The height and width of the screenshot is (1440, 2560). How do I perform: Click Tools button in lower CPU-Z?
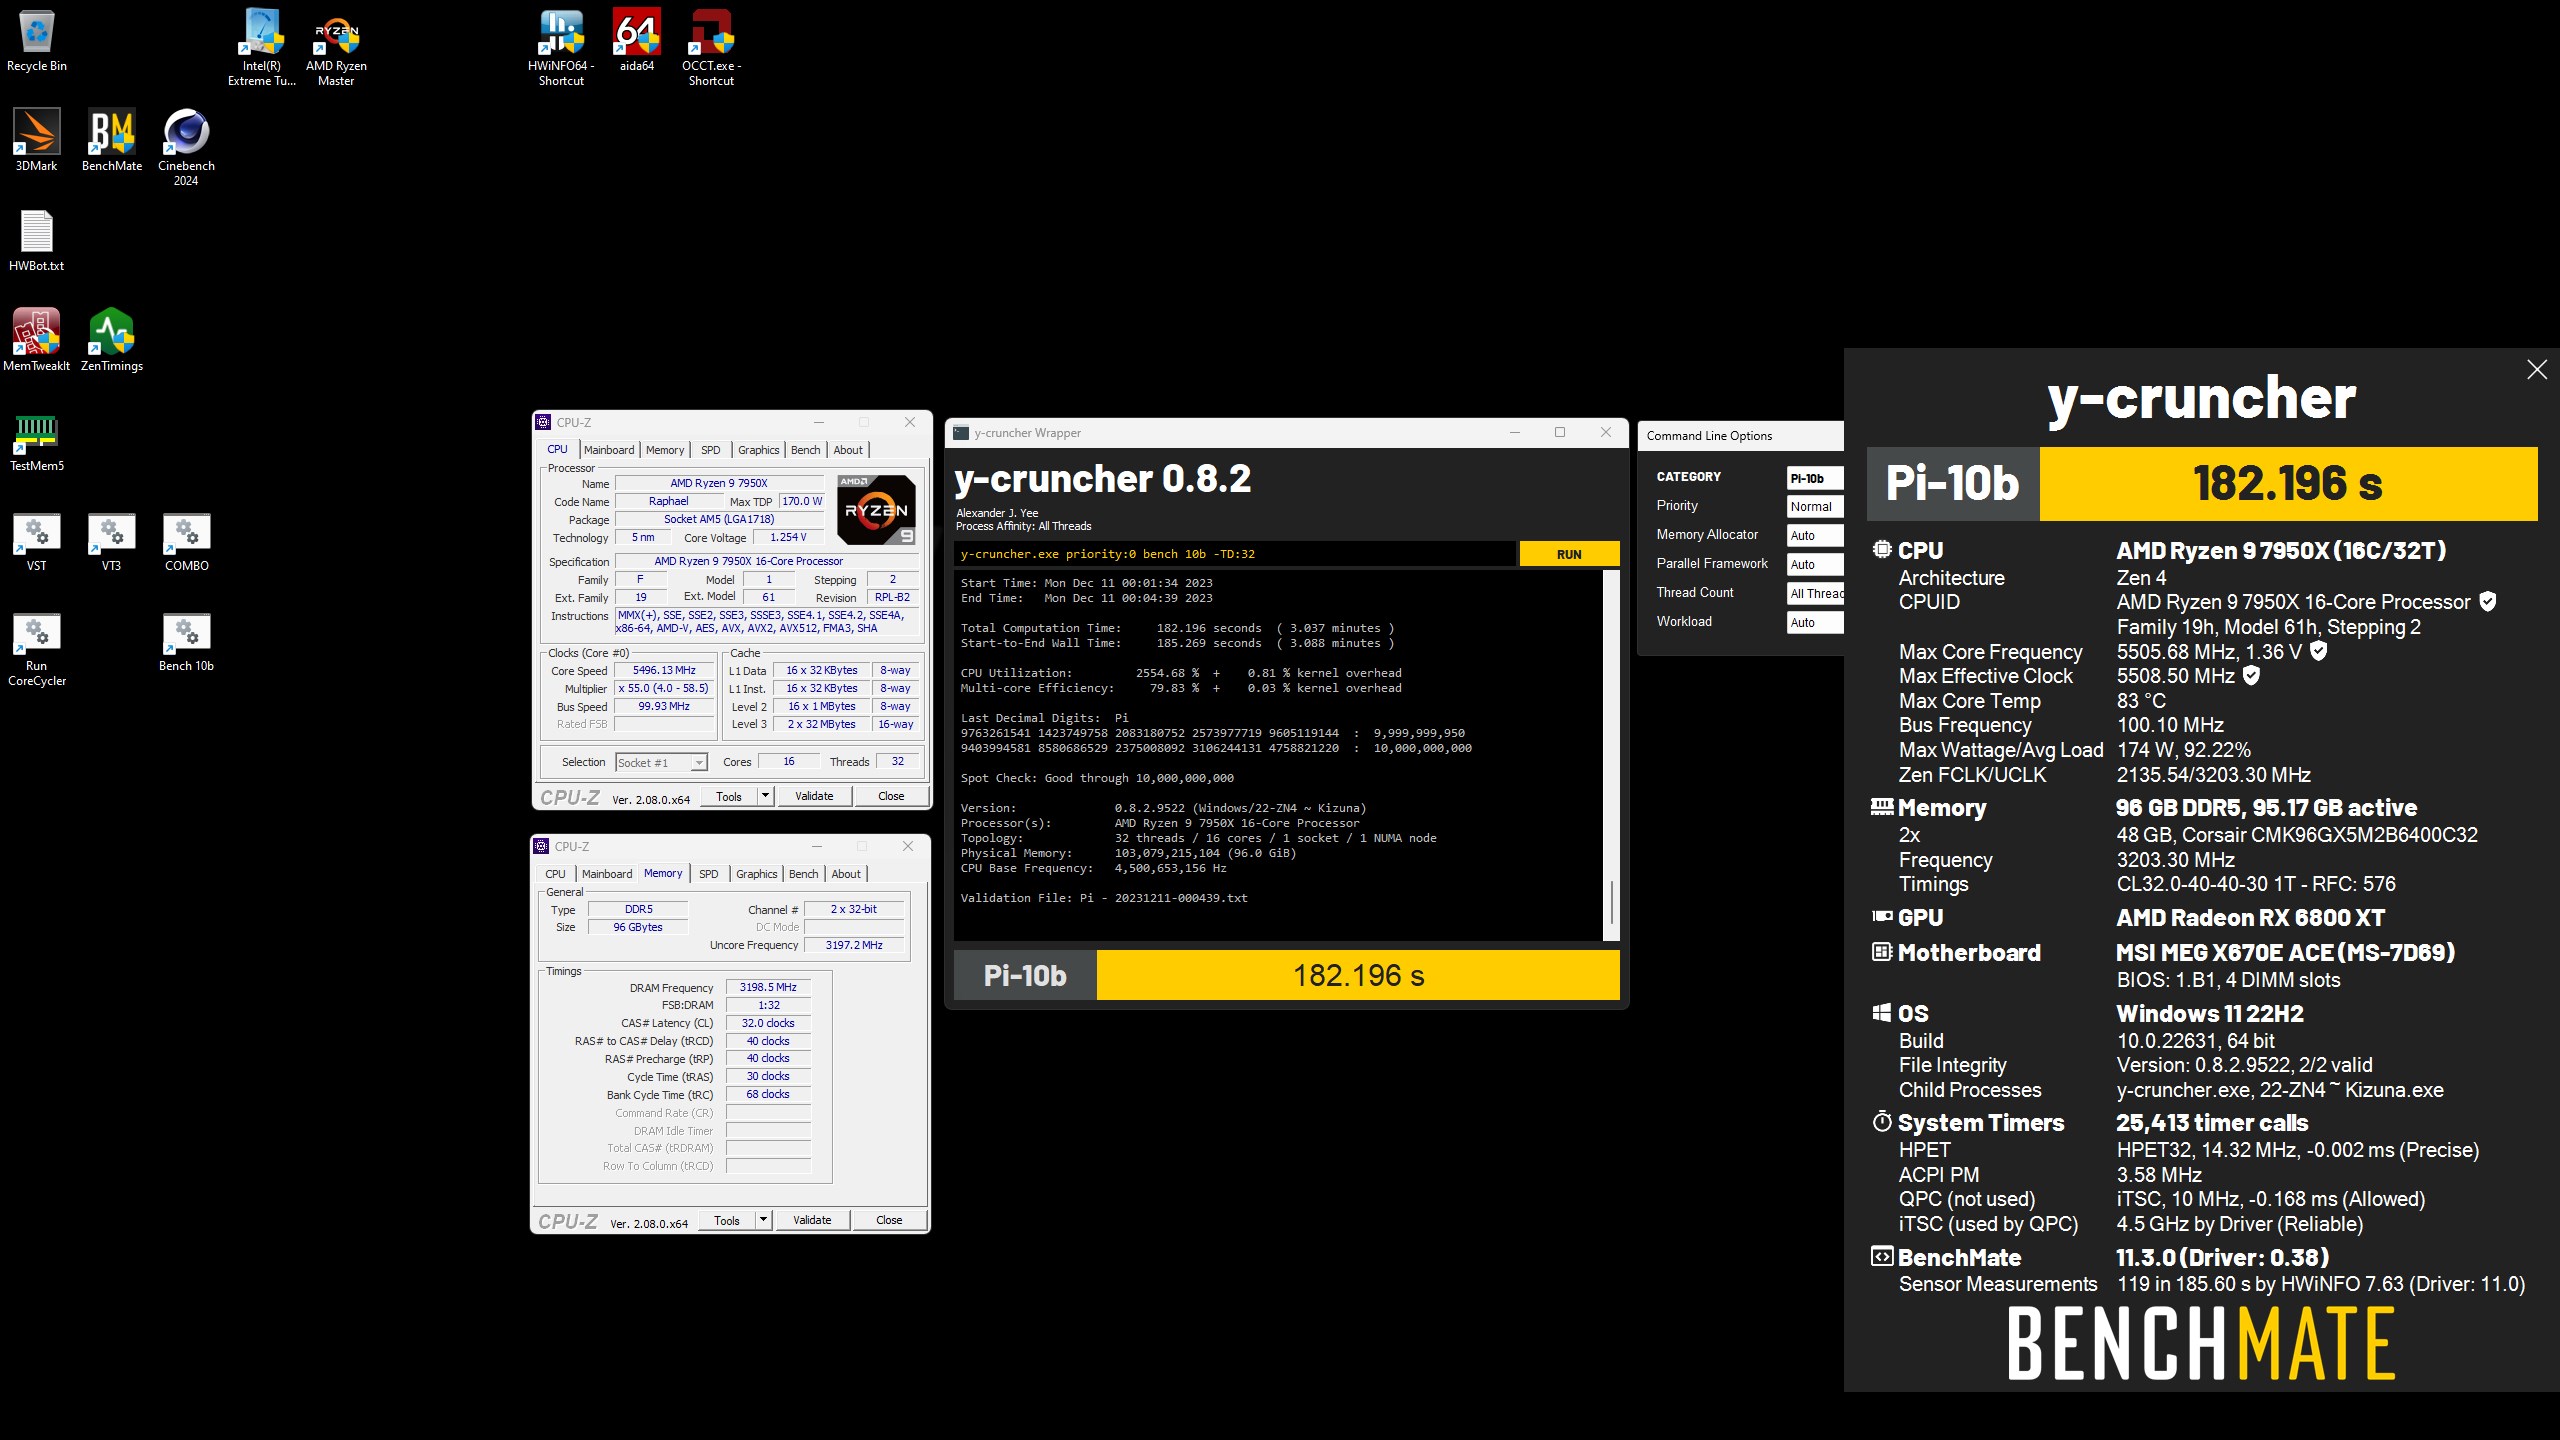(x=727, y=1220)
